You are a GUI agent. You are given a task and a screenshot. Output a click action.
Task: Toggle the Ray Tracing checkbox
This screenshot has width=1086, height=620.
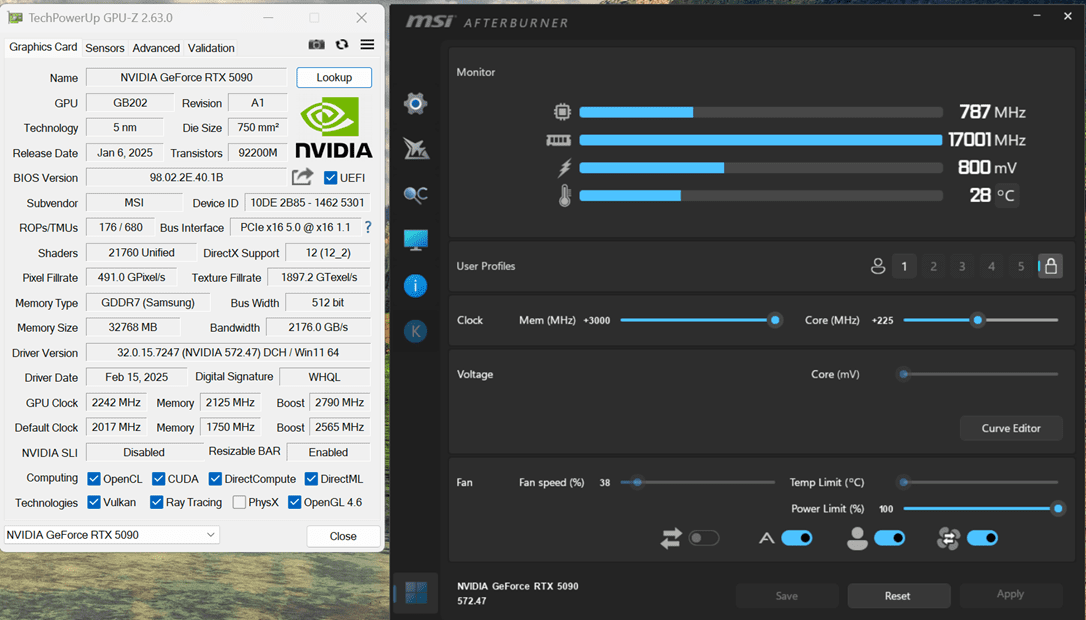(157, 502)
